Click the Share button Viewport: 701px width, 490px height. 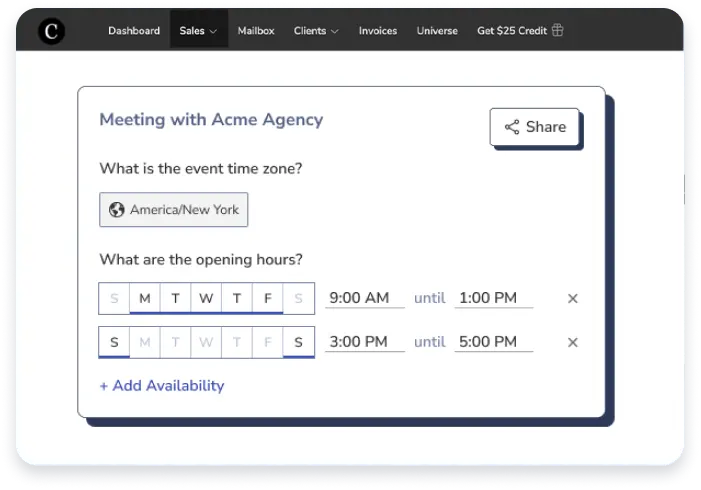point(535,127)
